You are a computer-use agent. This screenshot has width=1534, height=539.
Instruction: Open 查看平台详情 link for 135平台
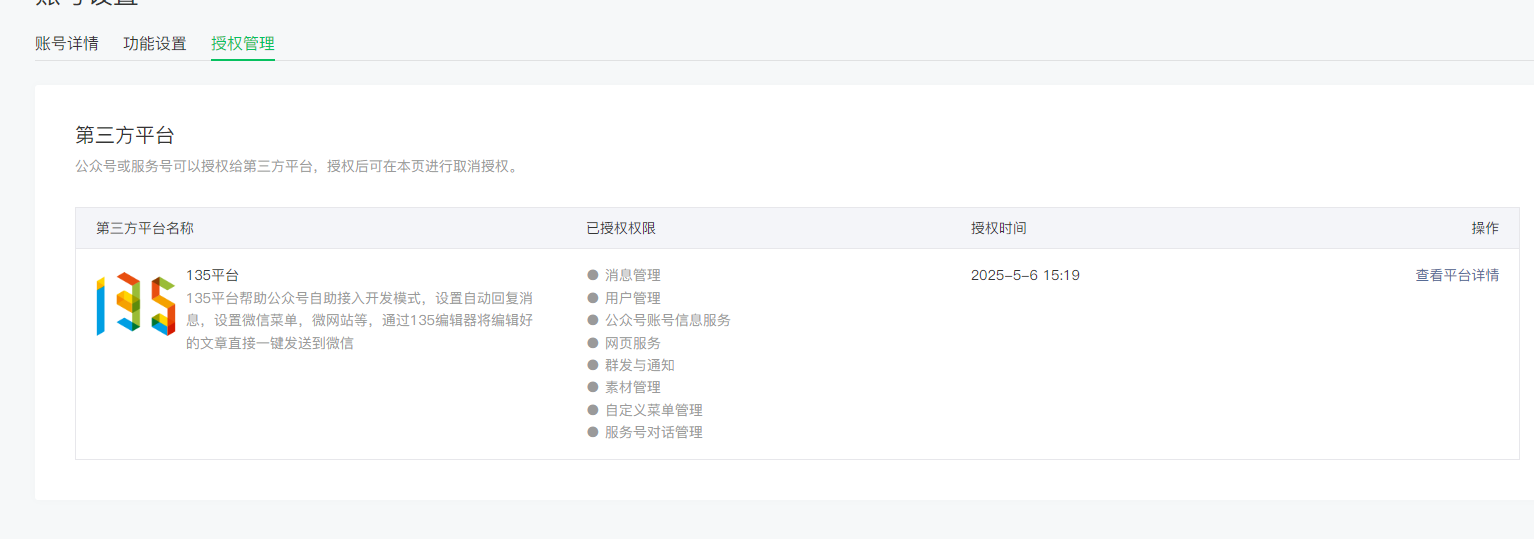click(x=1457, y=275)
